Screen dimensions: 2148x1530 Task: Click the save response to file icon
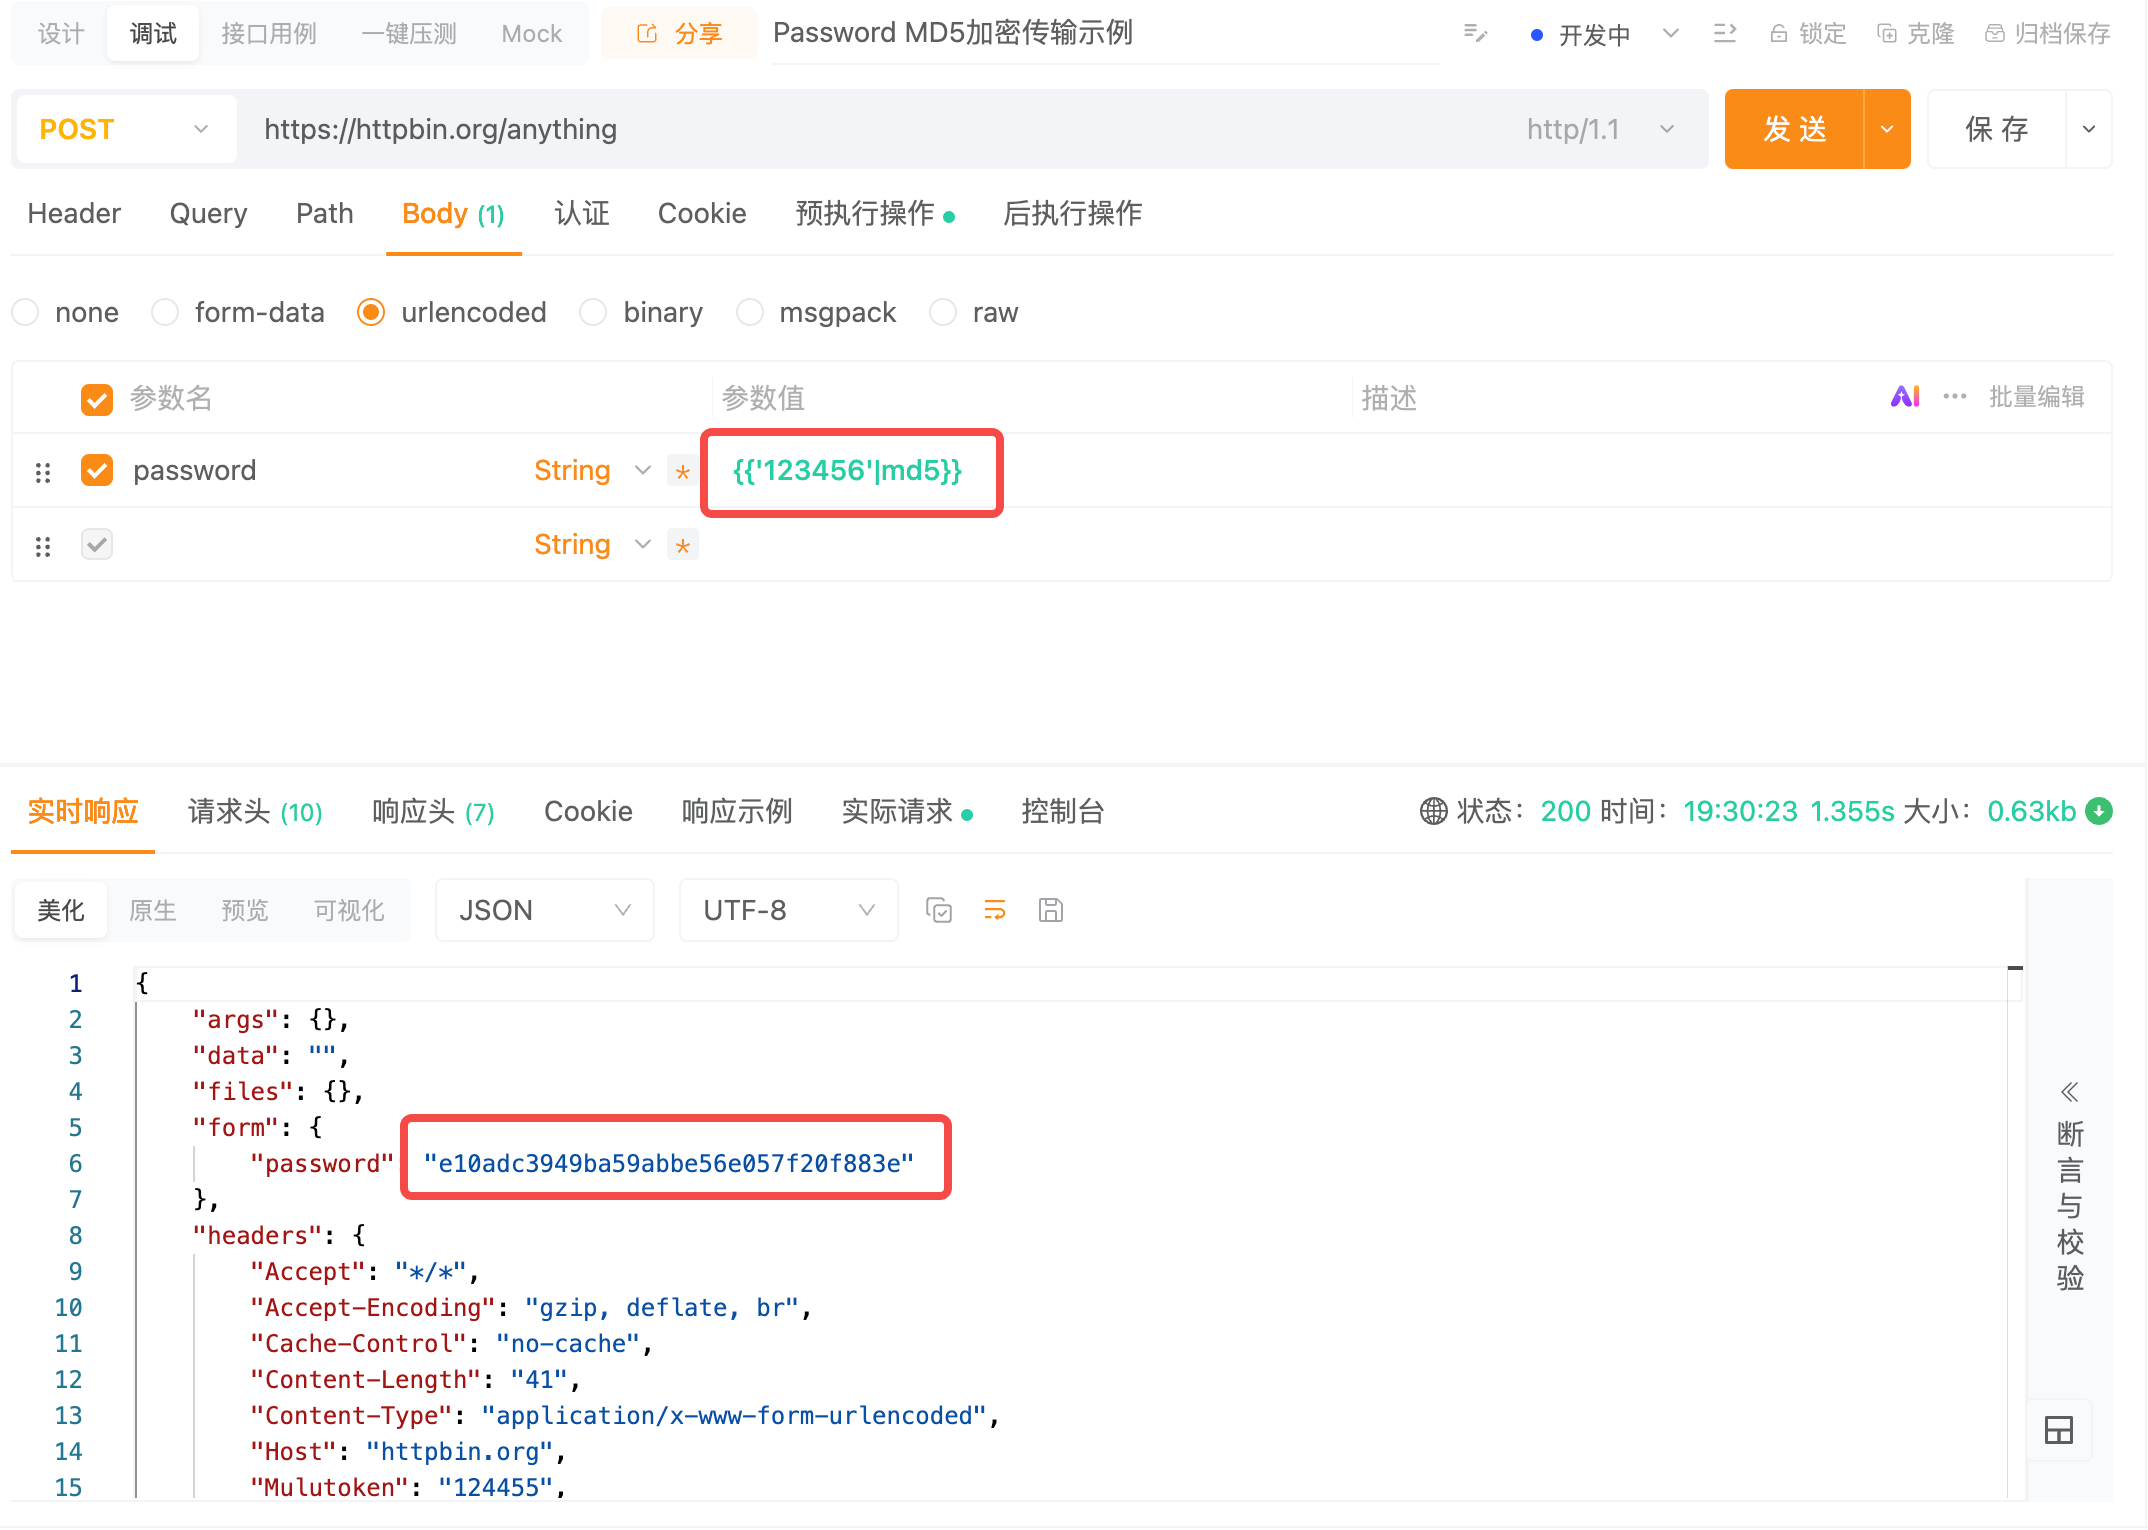coord(1050,910)
